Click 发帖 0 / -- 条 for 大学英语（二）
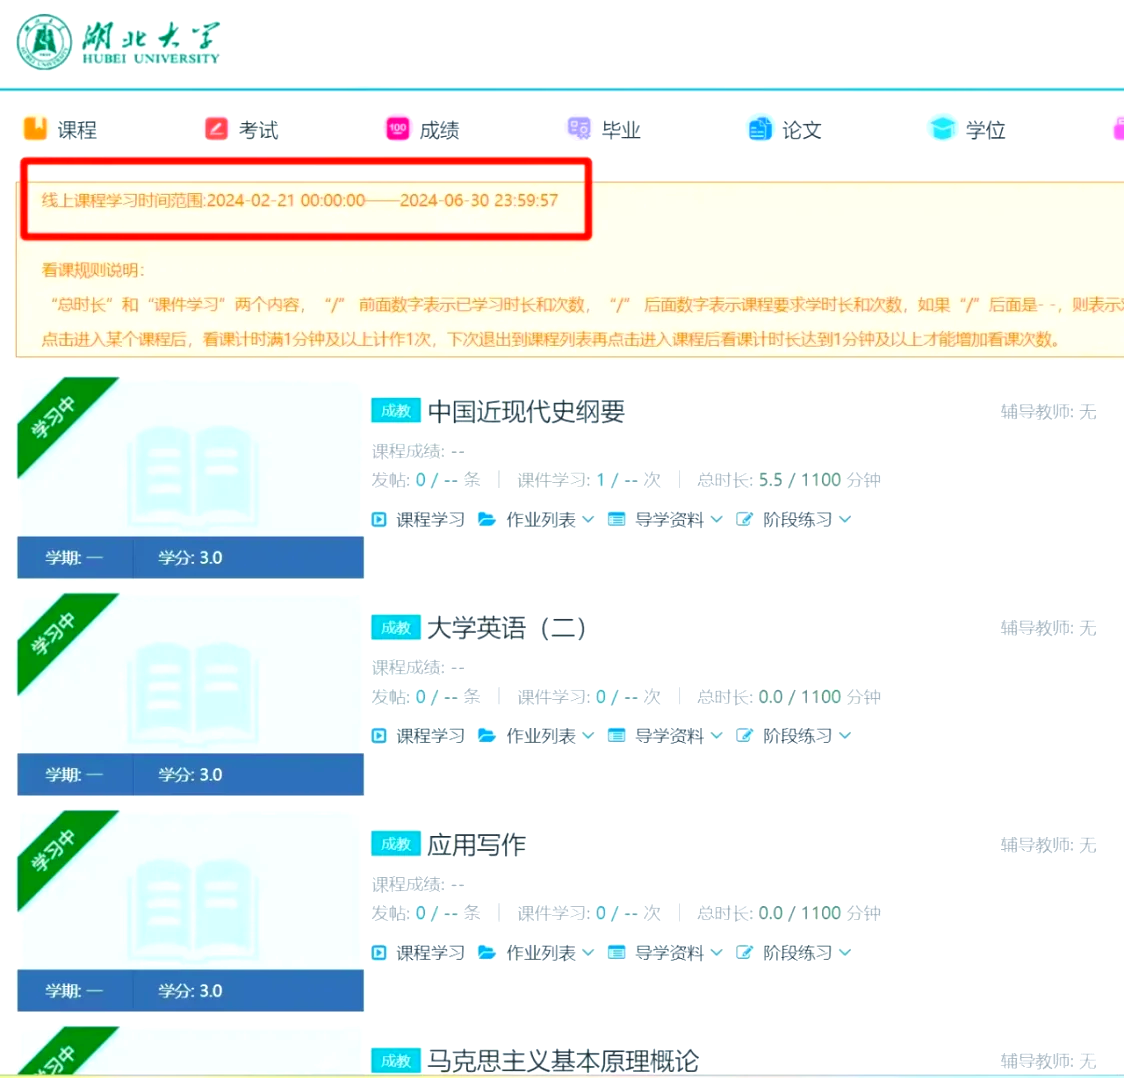 click(x=426, y=697)
